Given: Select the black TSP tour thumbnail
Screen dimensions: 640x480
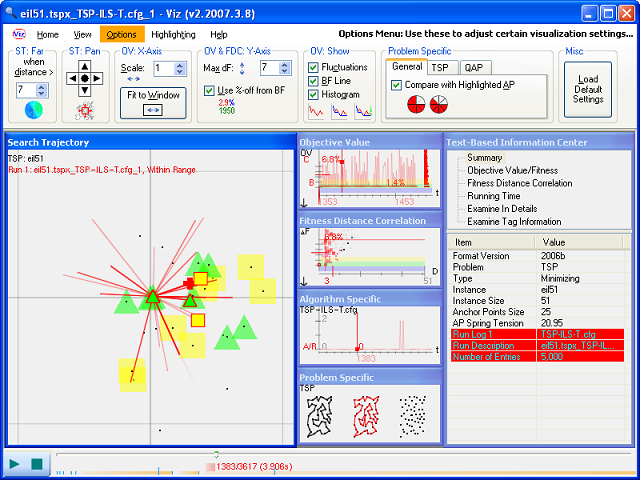Looking at the screenshot, I should (x=320, y=417).
